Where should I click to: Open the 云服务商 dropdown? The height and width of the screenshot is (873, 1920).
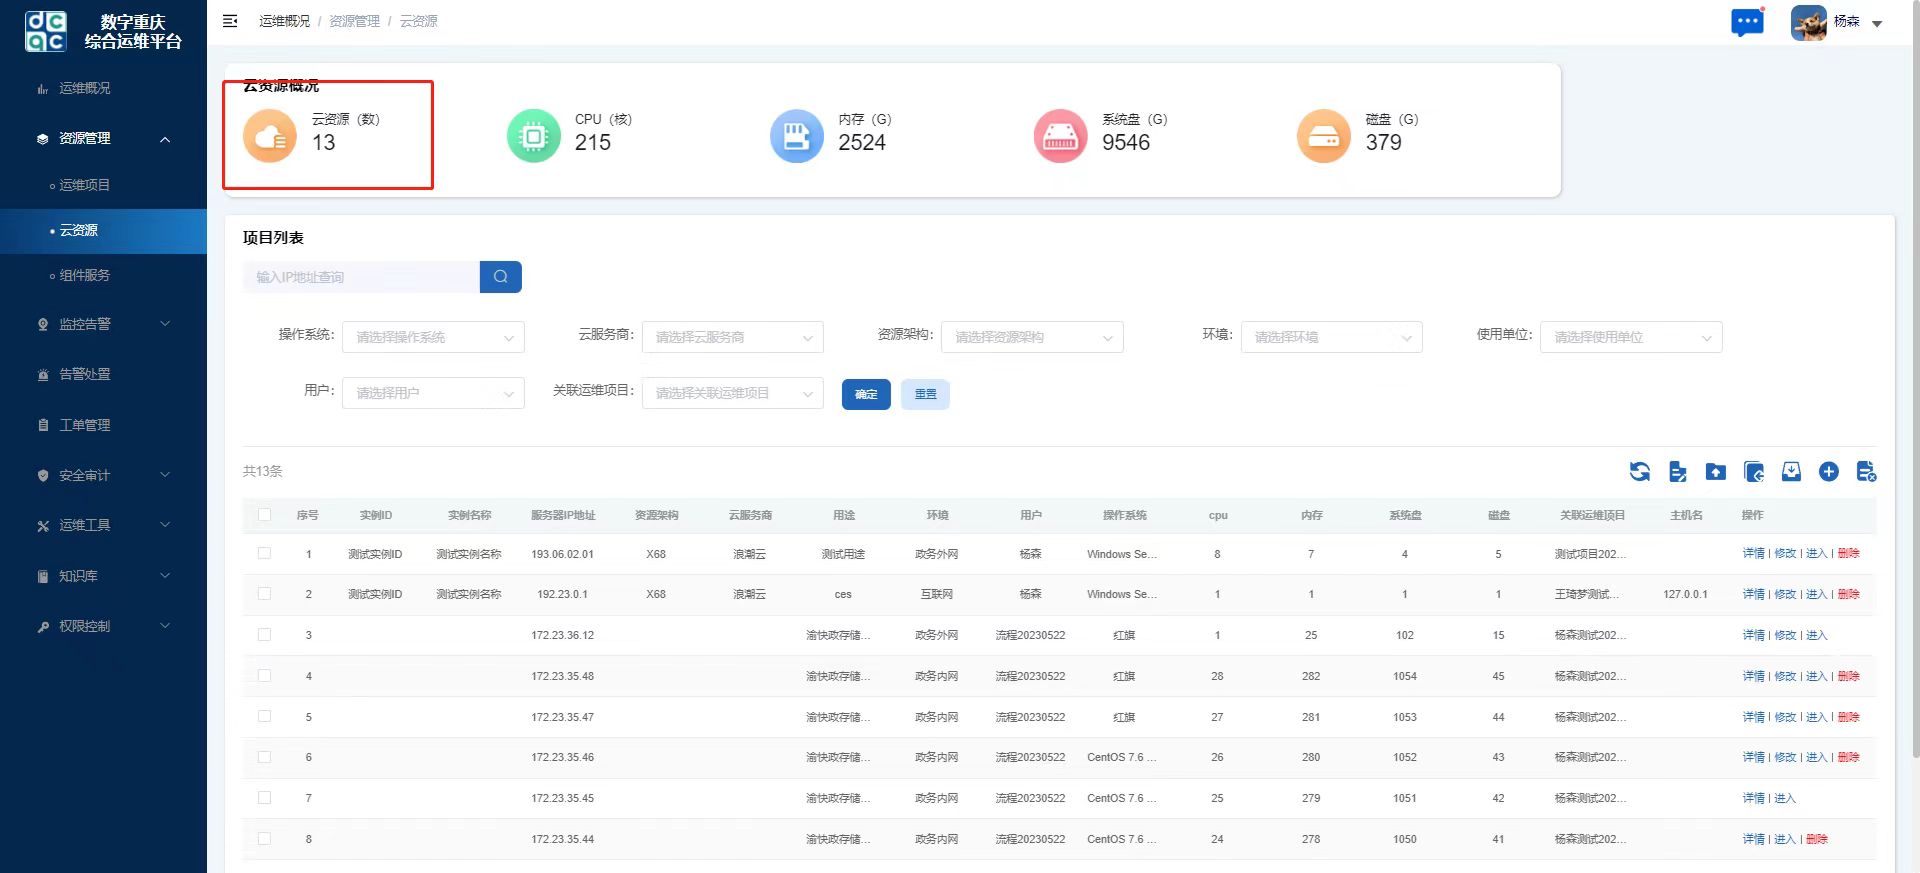point(733,337)
